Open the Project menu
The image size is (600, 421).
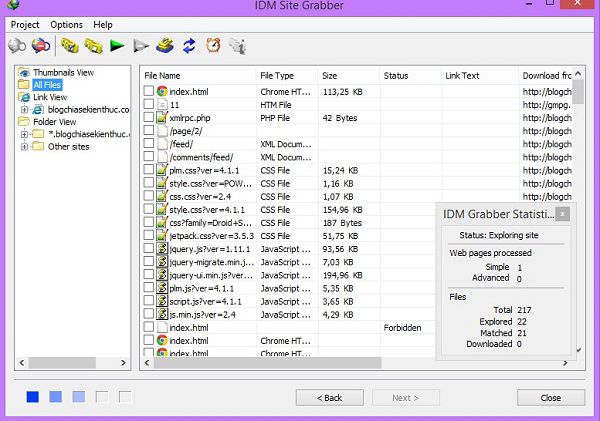(x=25, y=24)
